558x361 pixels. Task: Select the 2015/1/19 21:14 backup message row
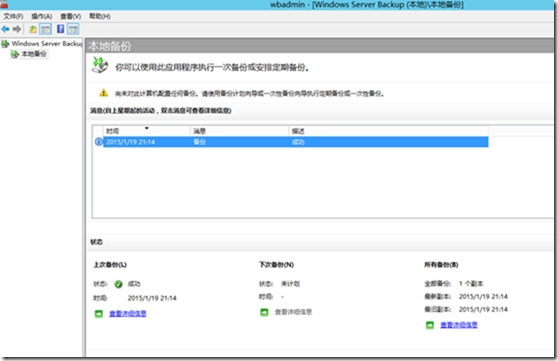click(x=295, y=142)
